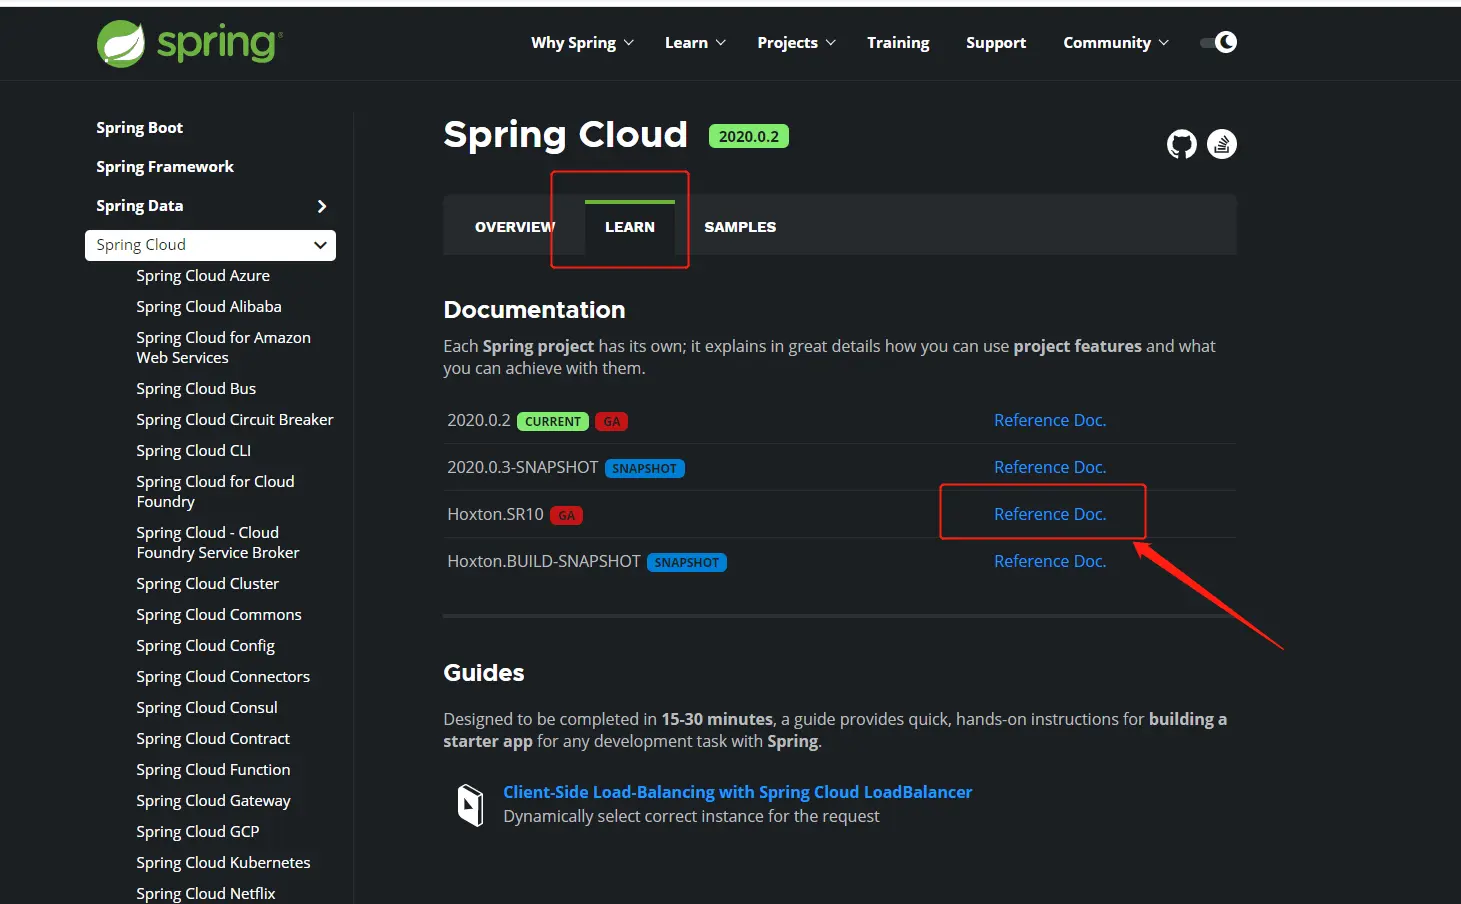The width and height of the screenshot is (1461, 904).
Task: Open the Stack Overflow icon link
Action: point(1222,144)
